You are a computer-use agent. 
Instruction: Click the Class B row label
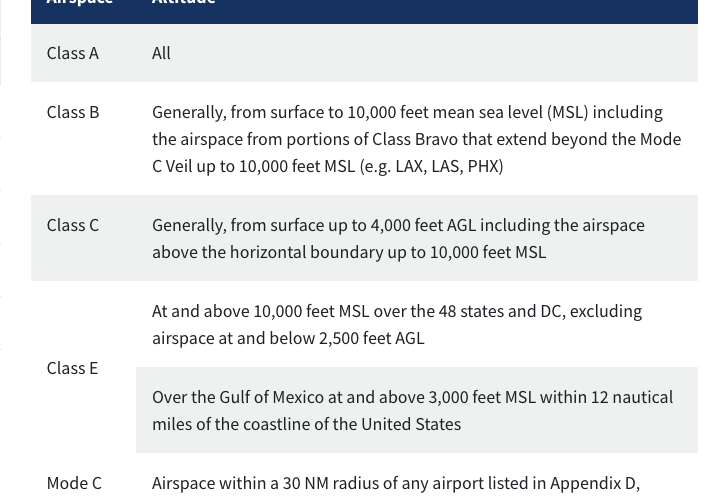pos(72,112)
